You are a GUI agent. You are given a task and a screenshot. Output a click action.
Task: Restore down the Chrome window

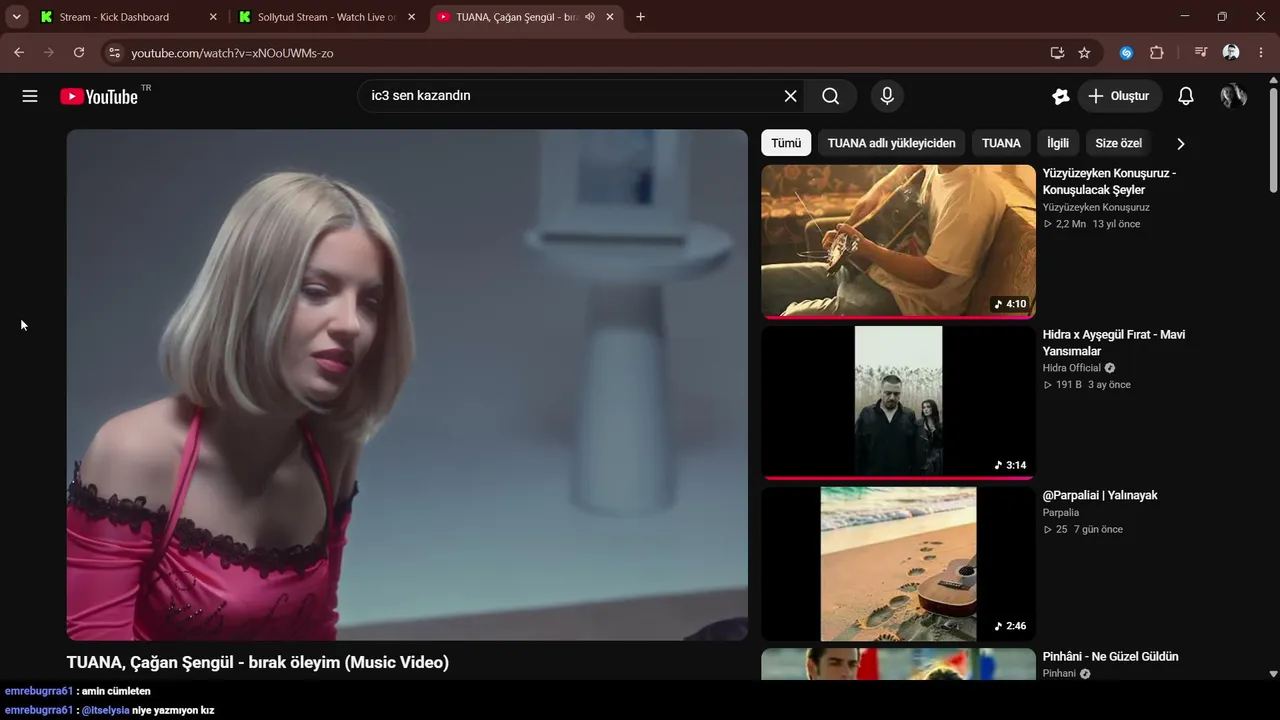click(x=1222, y=17)
